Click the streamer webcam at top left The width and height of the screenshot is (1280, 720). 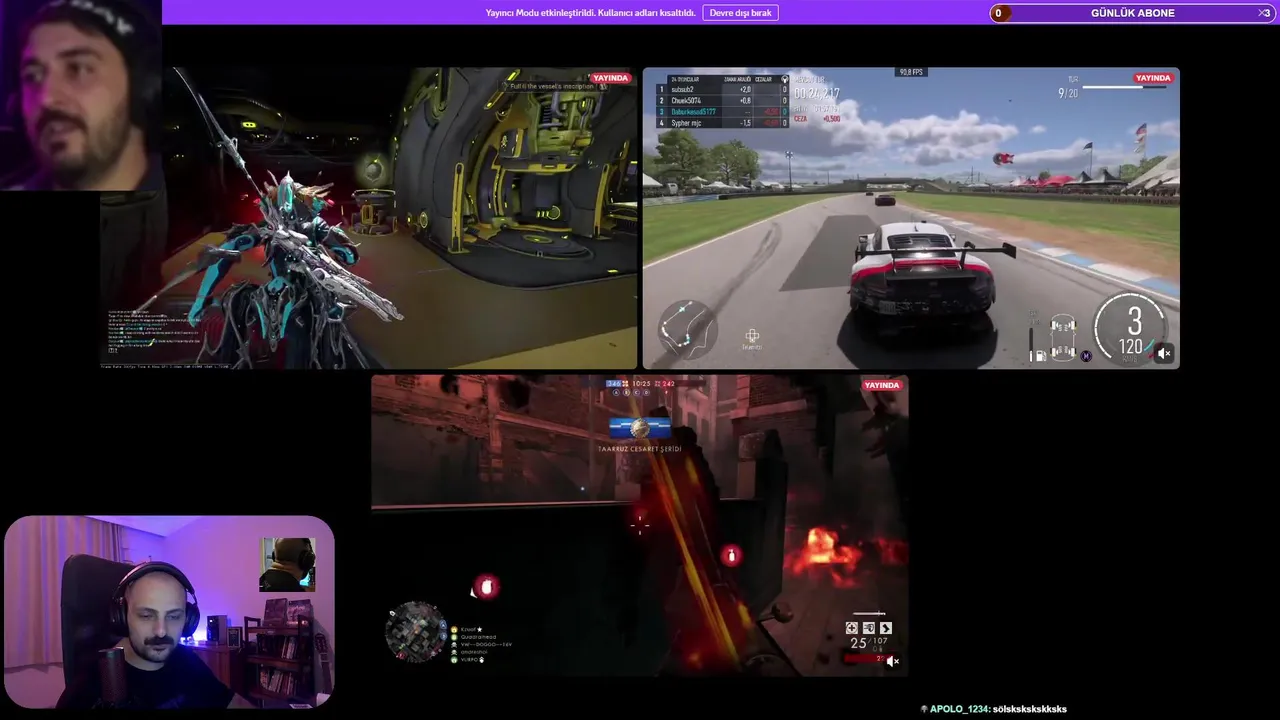coord(80,95)
